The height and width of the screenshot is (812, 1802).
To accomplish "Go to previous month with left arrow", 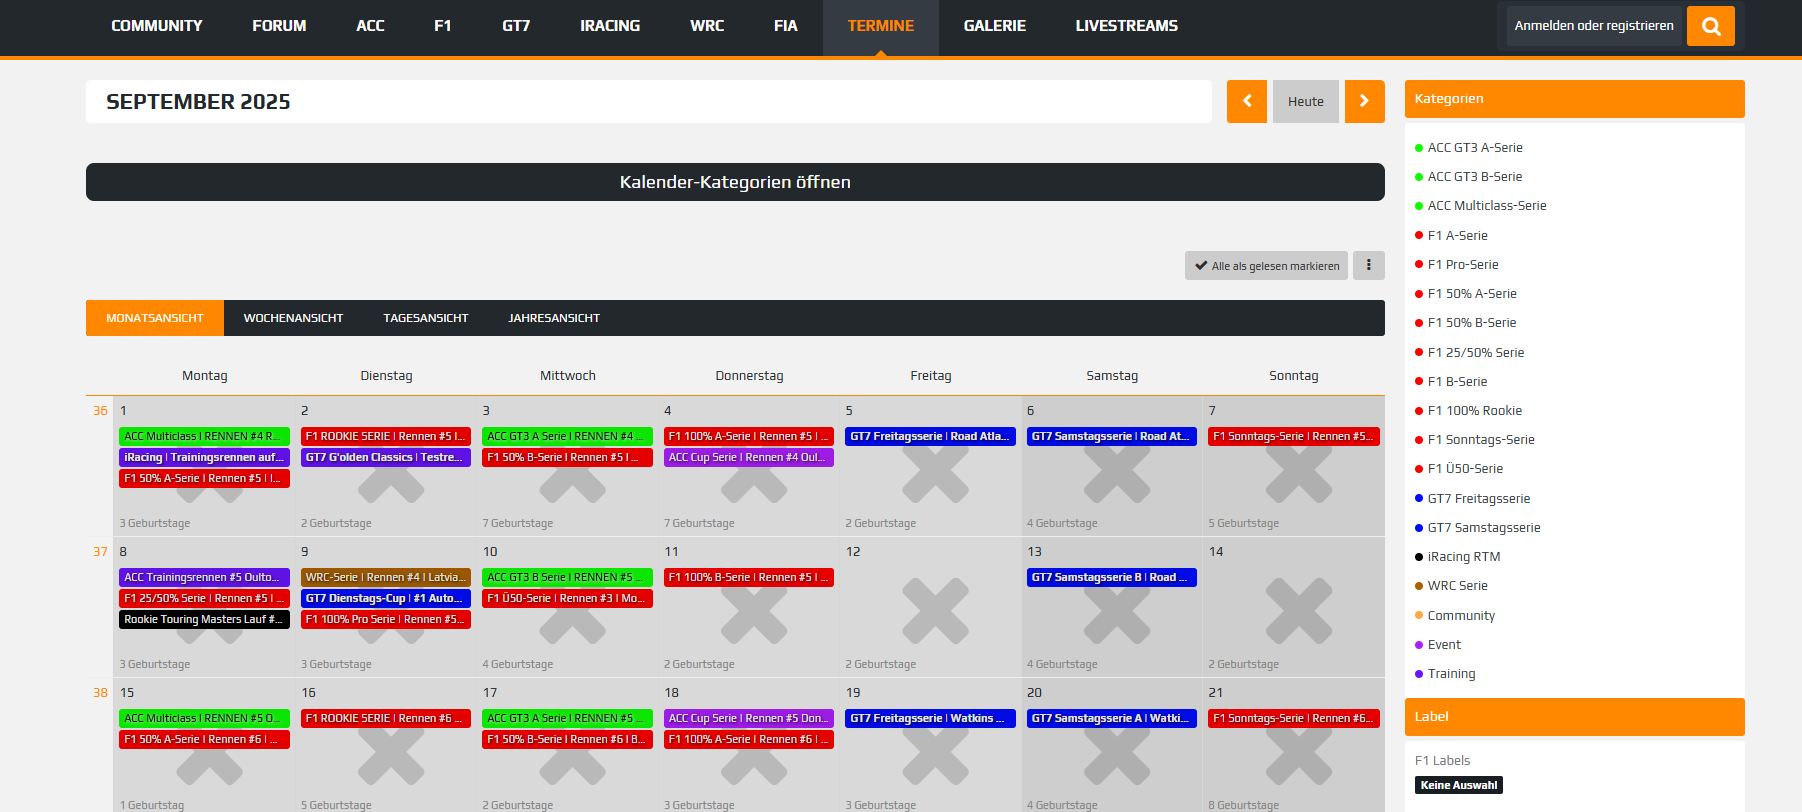I will click(x=1246, y=101).
